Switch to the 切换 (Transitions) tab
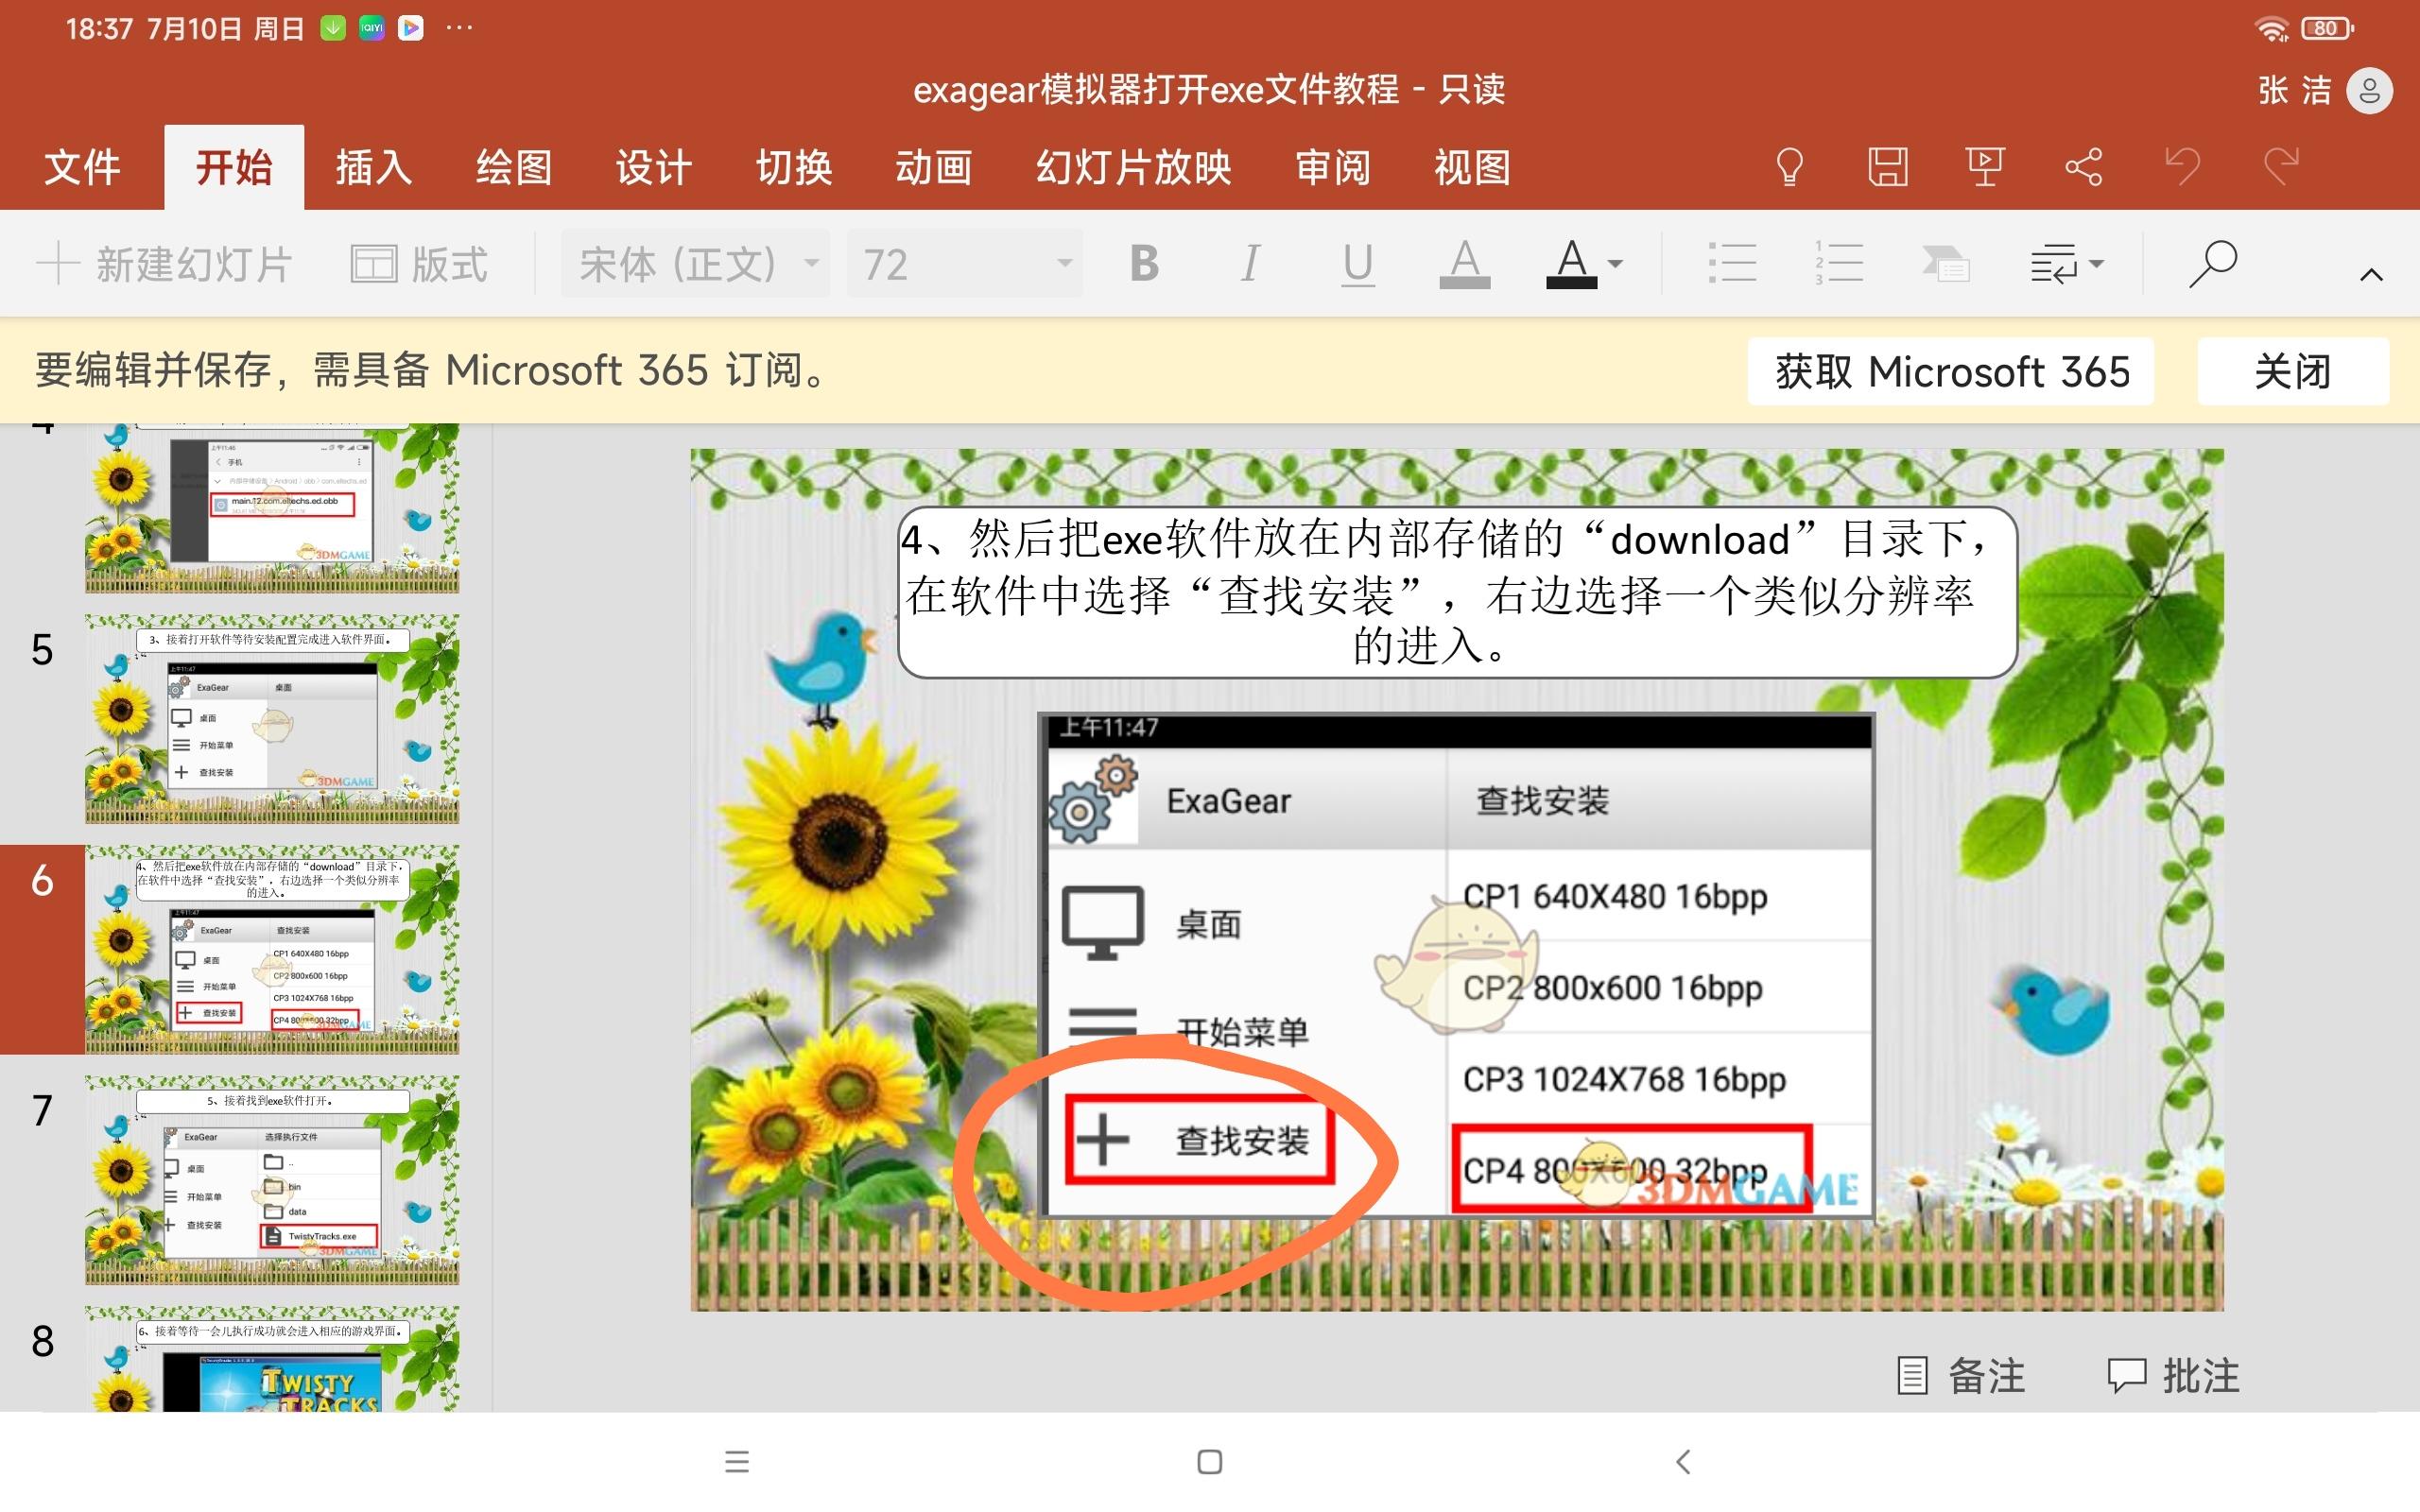 click(x=794, y=167)
